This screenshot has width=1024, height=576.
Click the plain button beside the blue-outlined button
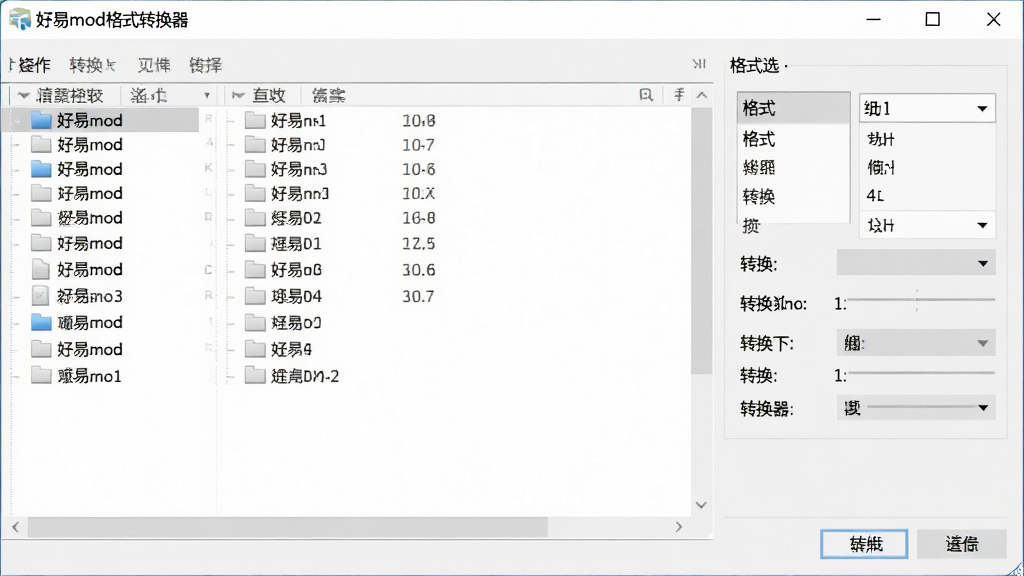pyautogui.click(x=961, y=544)
